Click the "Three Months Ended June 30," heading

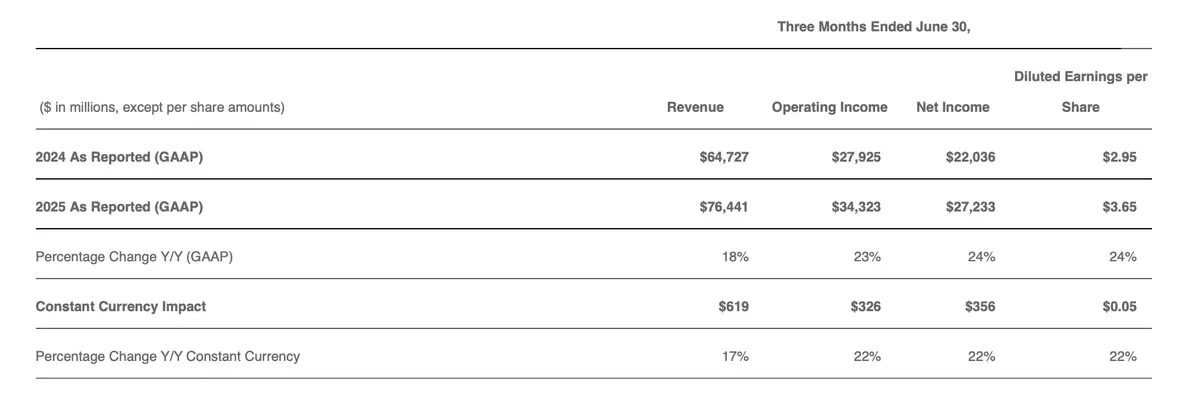click(x=874, y=27)
